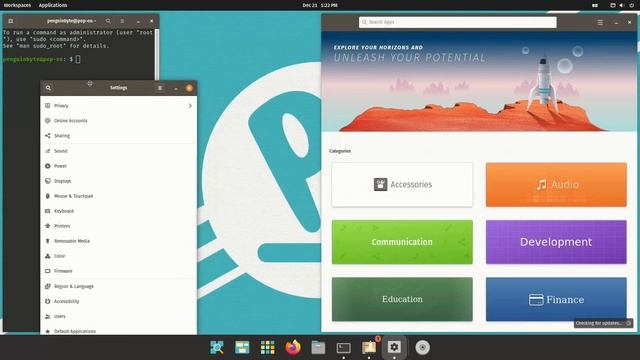The image size is (640, 360).
Task: Click the Terminal command prompt line
Action: pos(42,59)
